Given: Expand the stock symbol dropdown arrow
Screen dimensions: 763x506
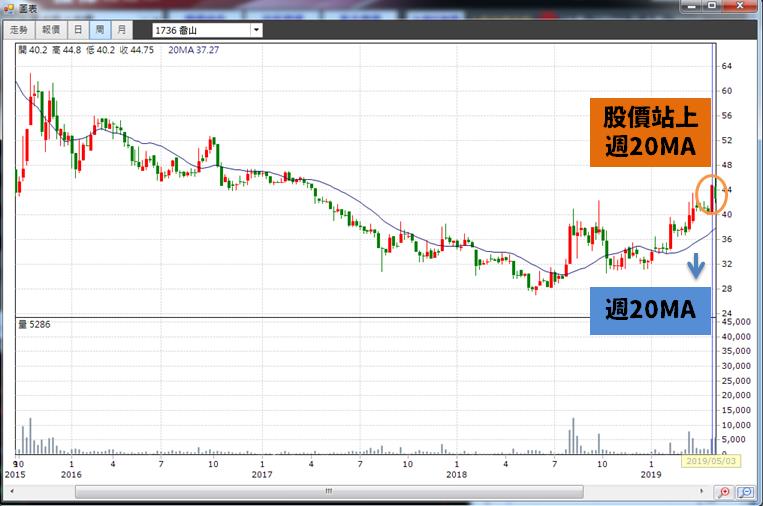Looking at the screenshot, I should (x=256, y=31).
